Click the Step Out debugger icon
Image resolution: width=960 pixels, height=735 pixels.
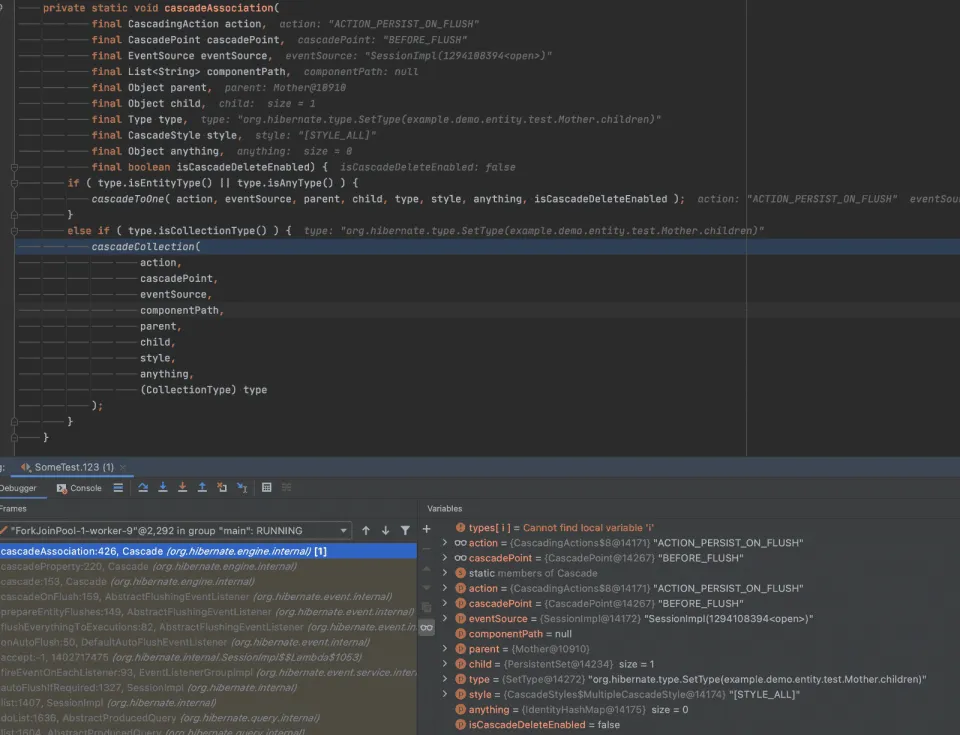pyautogui.click(x=202, y=488)
